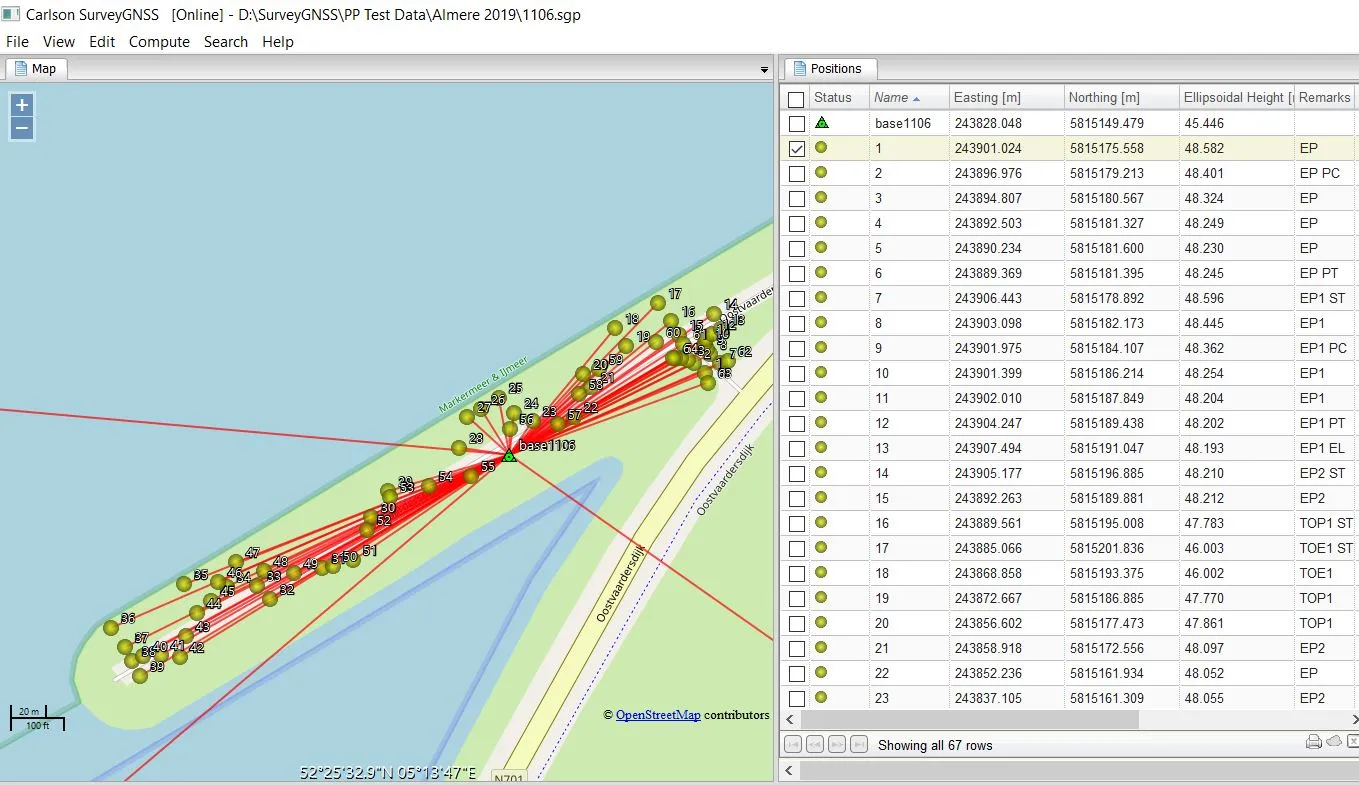Click the green triangle status icon for base1106 row
Image resolution: width=1359 pixels, height=785 pixels.
822,123
